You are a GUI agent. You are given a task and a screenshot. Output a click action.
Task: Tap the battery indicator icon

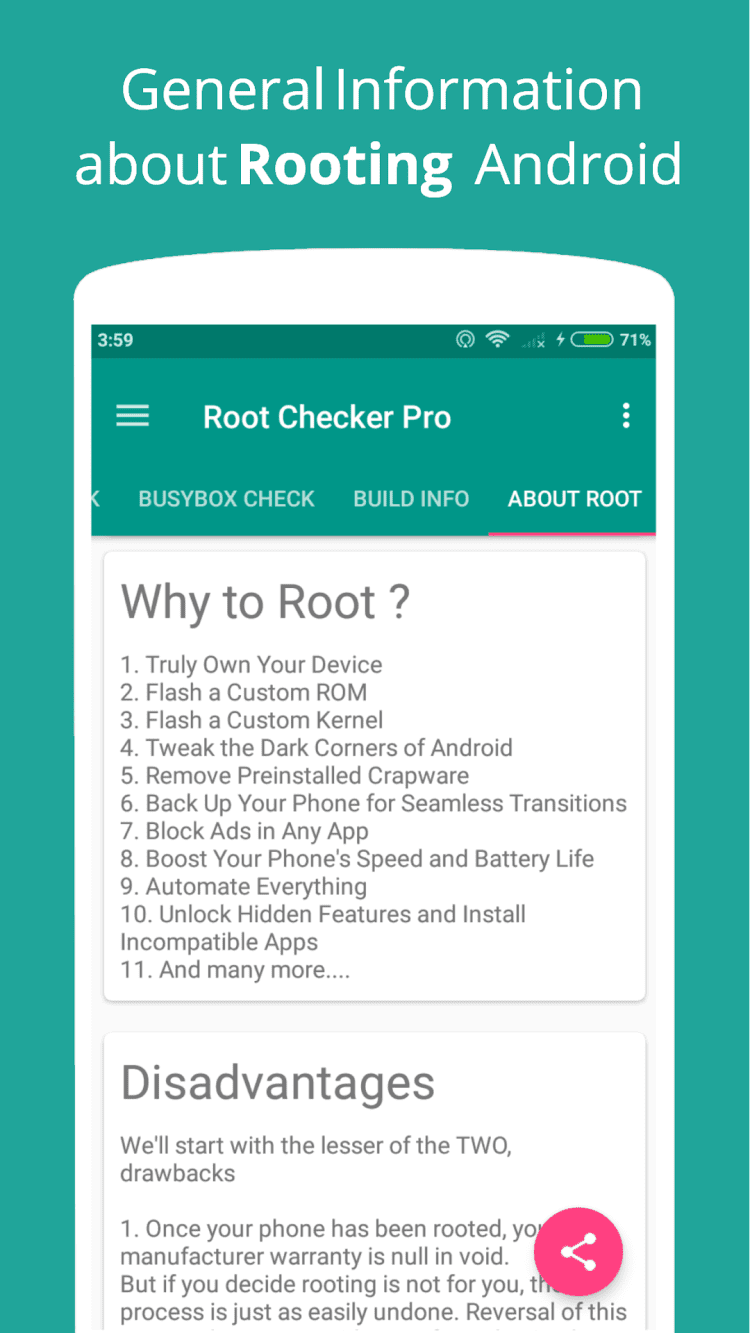pyautogui.click(x=592, y=340)
